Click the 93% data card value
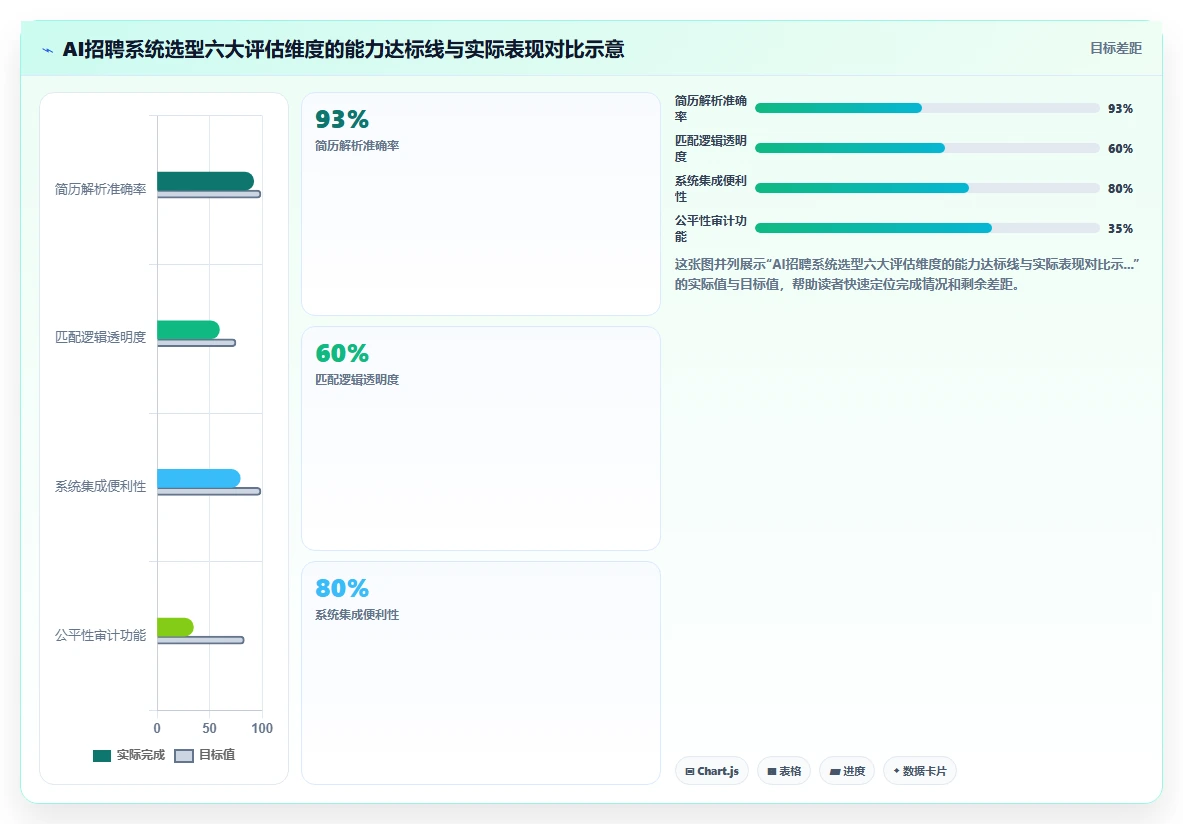 [x=342, y=119]
